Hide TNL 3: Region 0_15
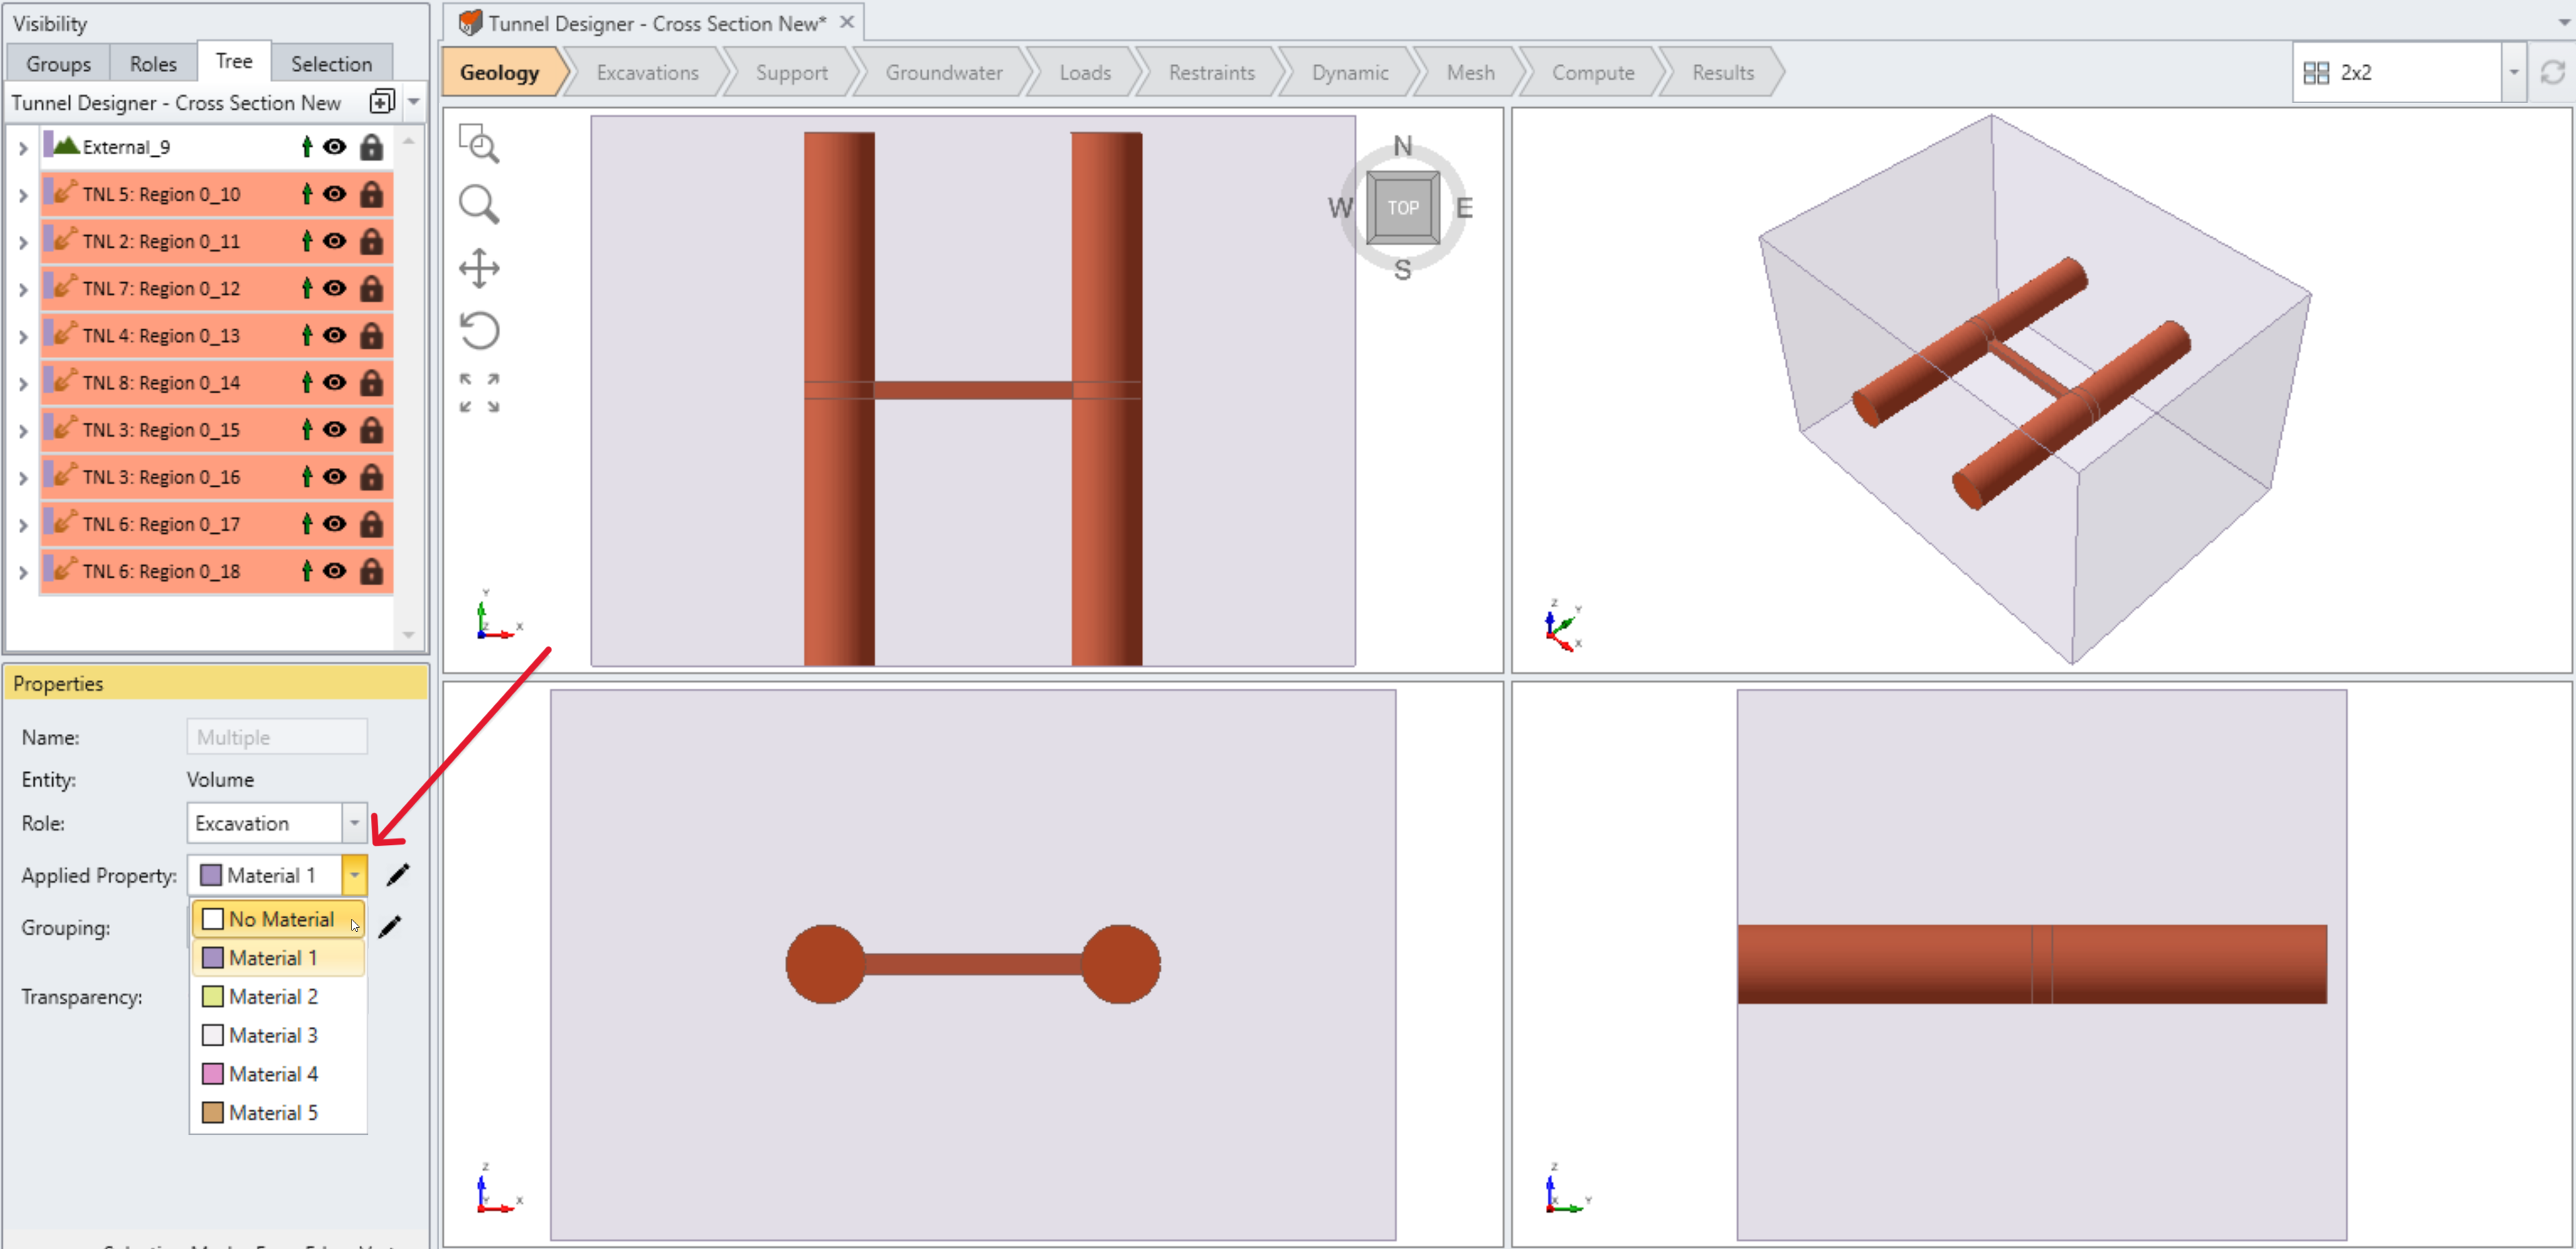This screenshot has height=1249, width=2576. pos(335,429)
